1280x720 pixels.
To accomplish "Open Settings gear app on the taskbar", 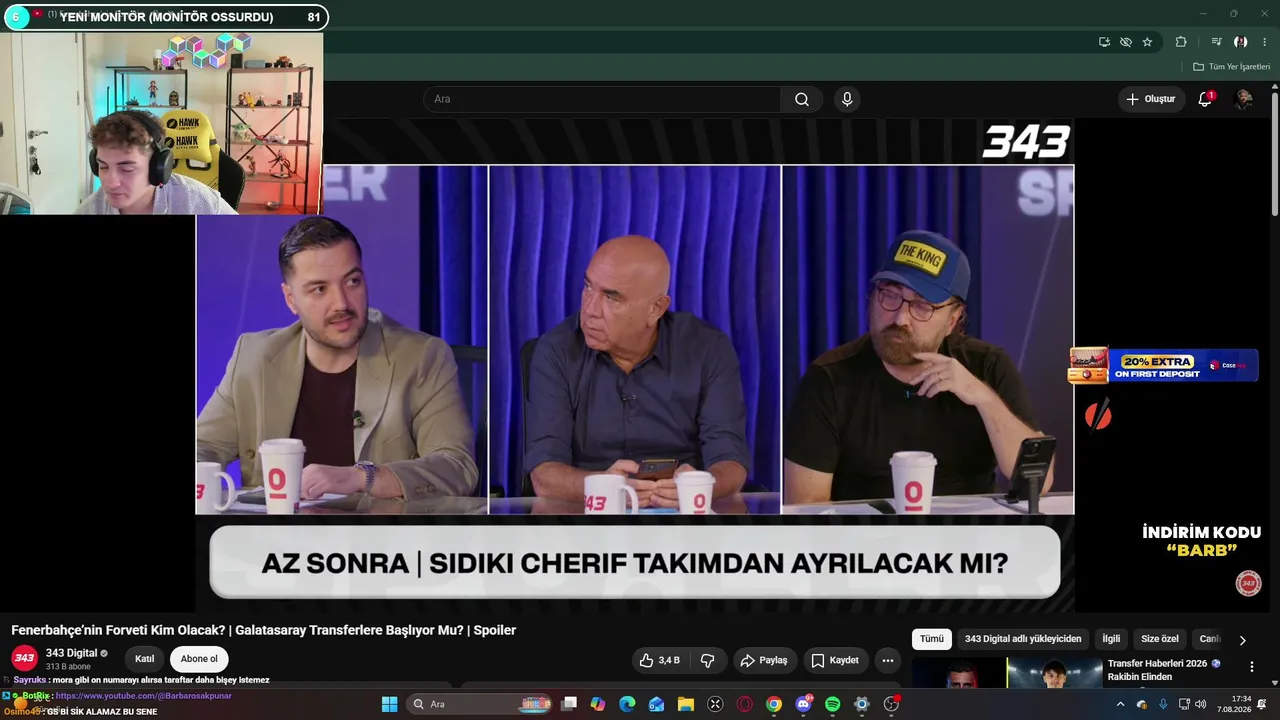I will 862,704.
